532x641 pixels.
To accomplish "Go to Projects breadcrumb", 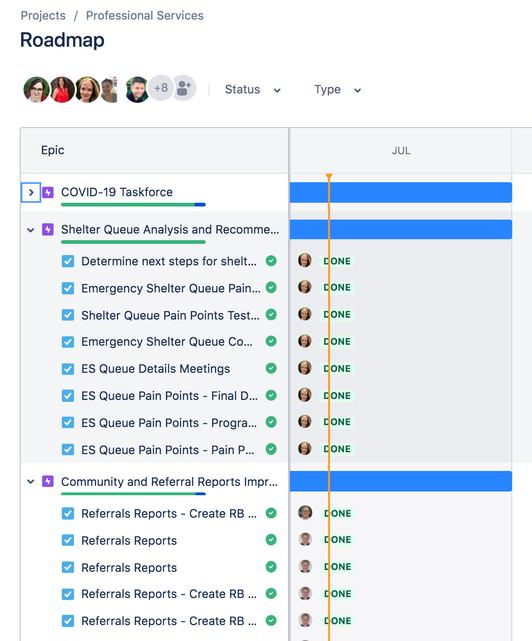I will coord(43,16).
